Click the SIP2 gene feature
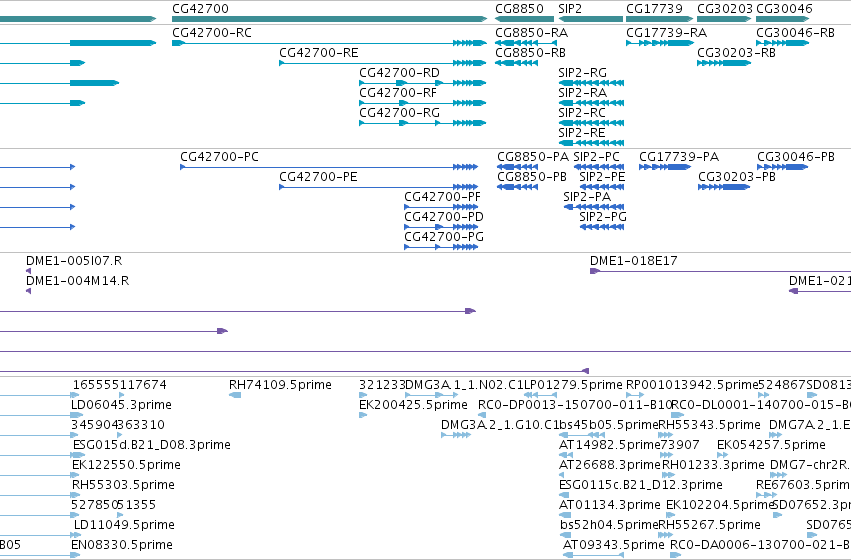This screenshot has height=560, width=851. tap(590, 19)
